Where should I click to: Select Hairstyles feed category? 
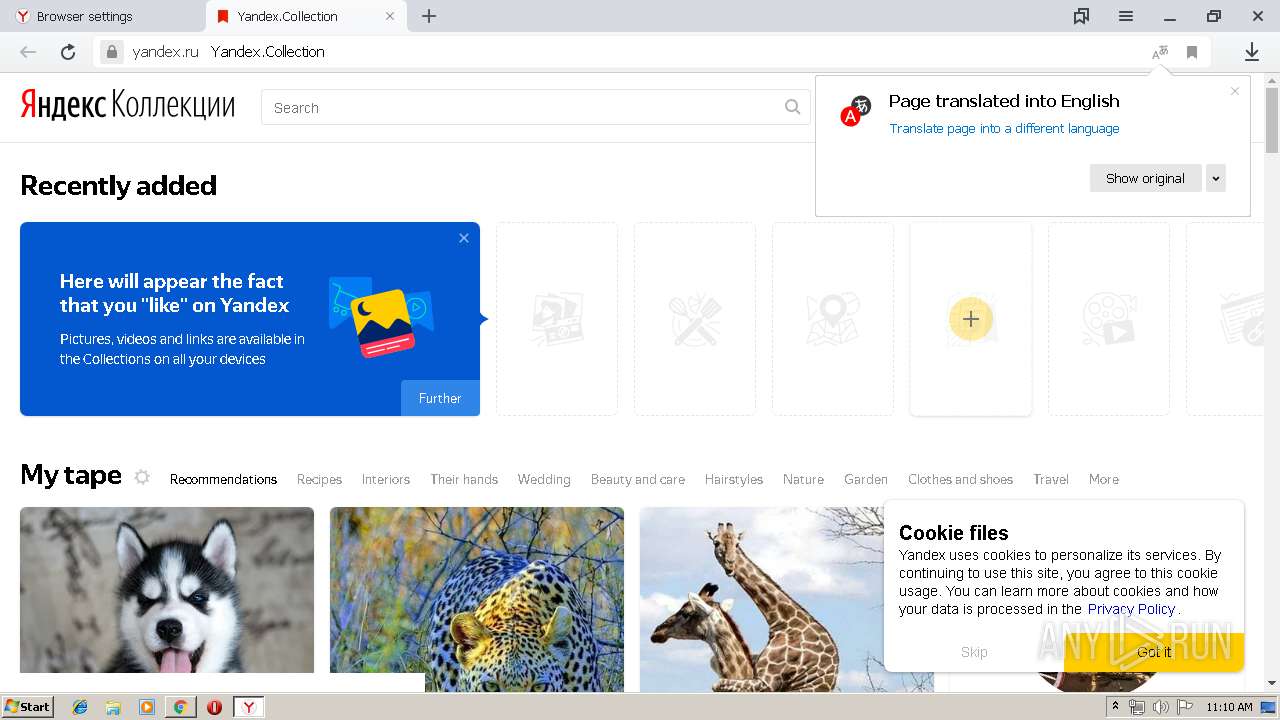(x=734, y=479)
